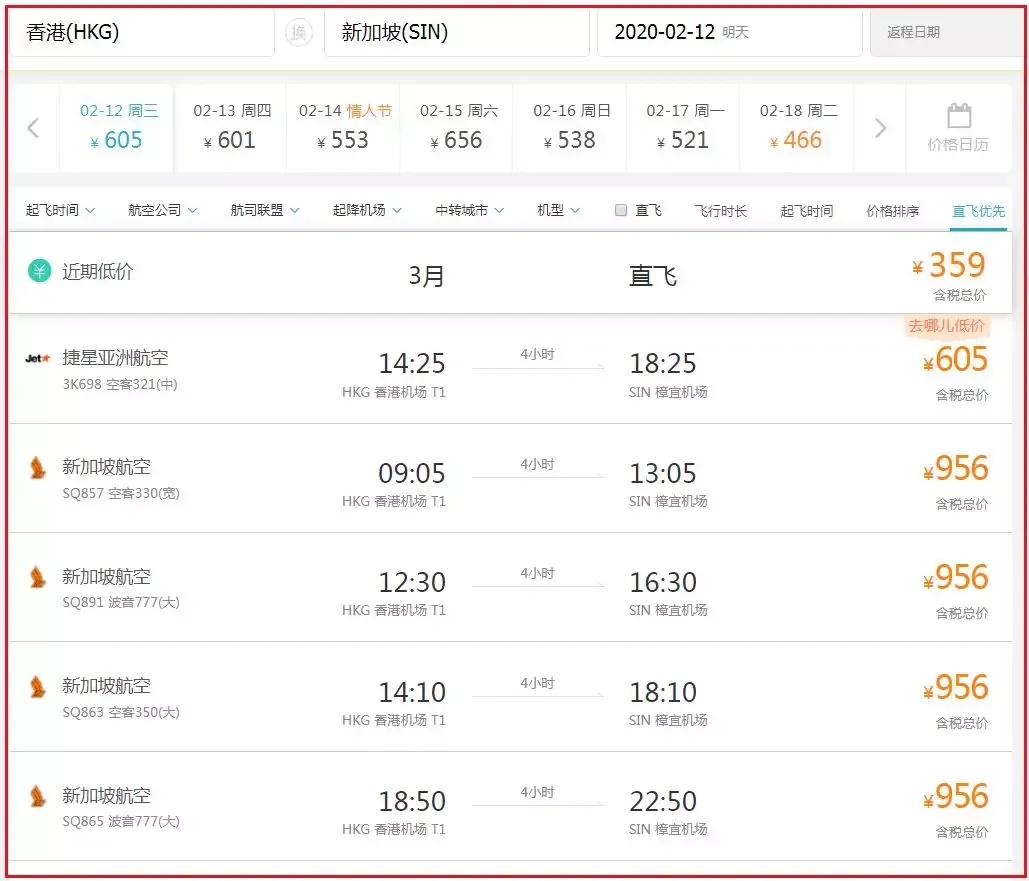Select the ¥605 Jetstar price
This screenshot has width=1029, height=881.
(x=955, y=360)
